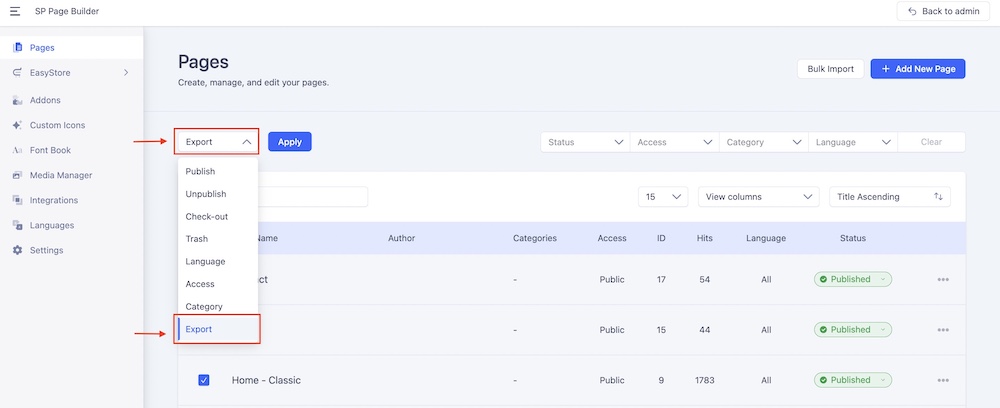1000x408 pixels.
Task: Open the Status filter dropdown
Action: pos(585,142)
